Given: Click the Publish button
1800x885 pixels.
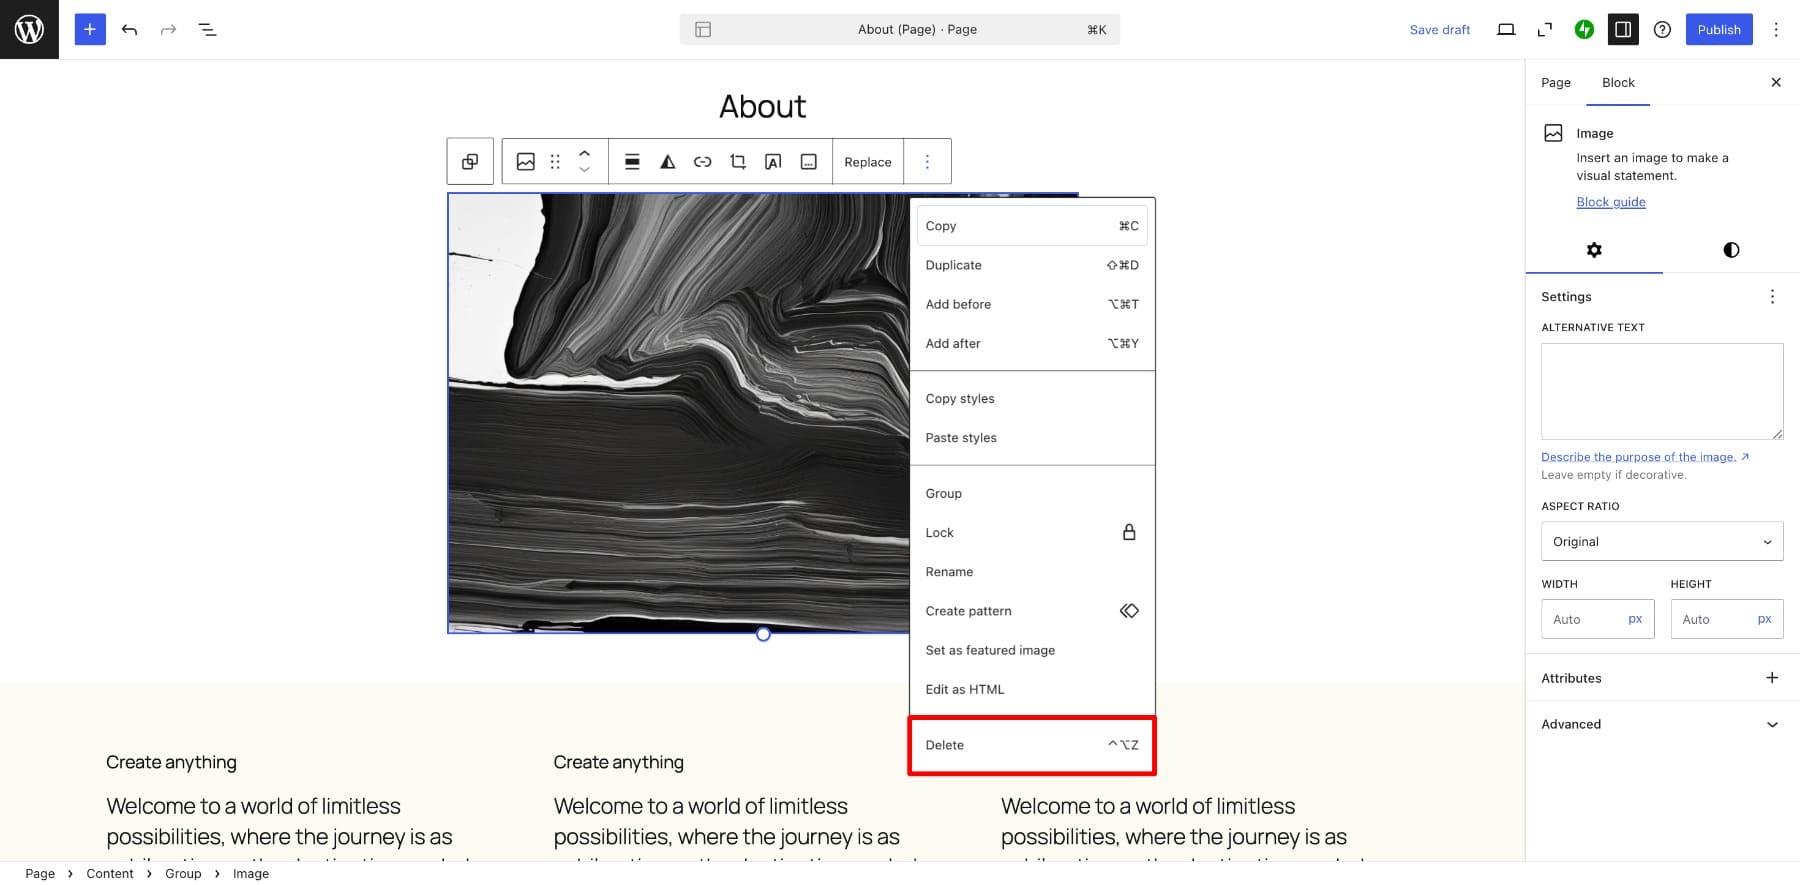Looking at the screenshot, I should coord(1718,29).
